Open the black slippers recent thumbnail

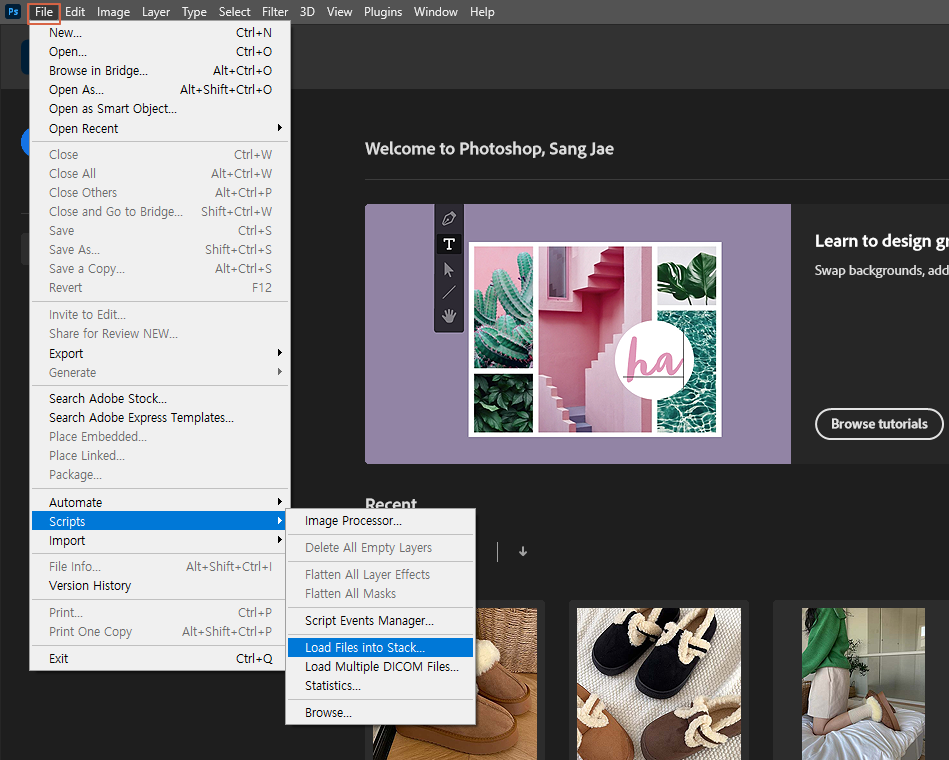tap(658, 684)
